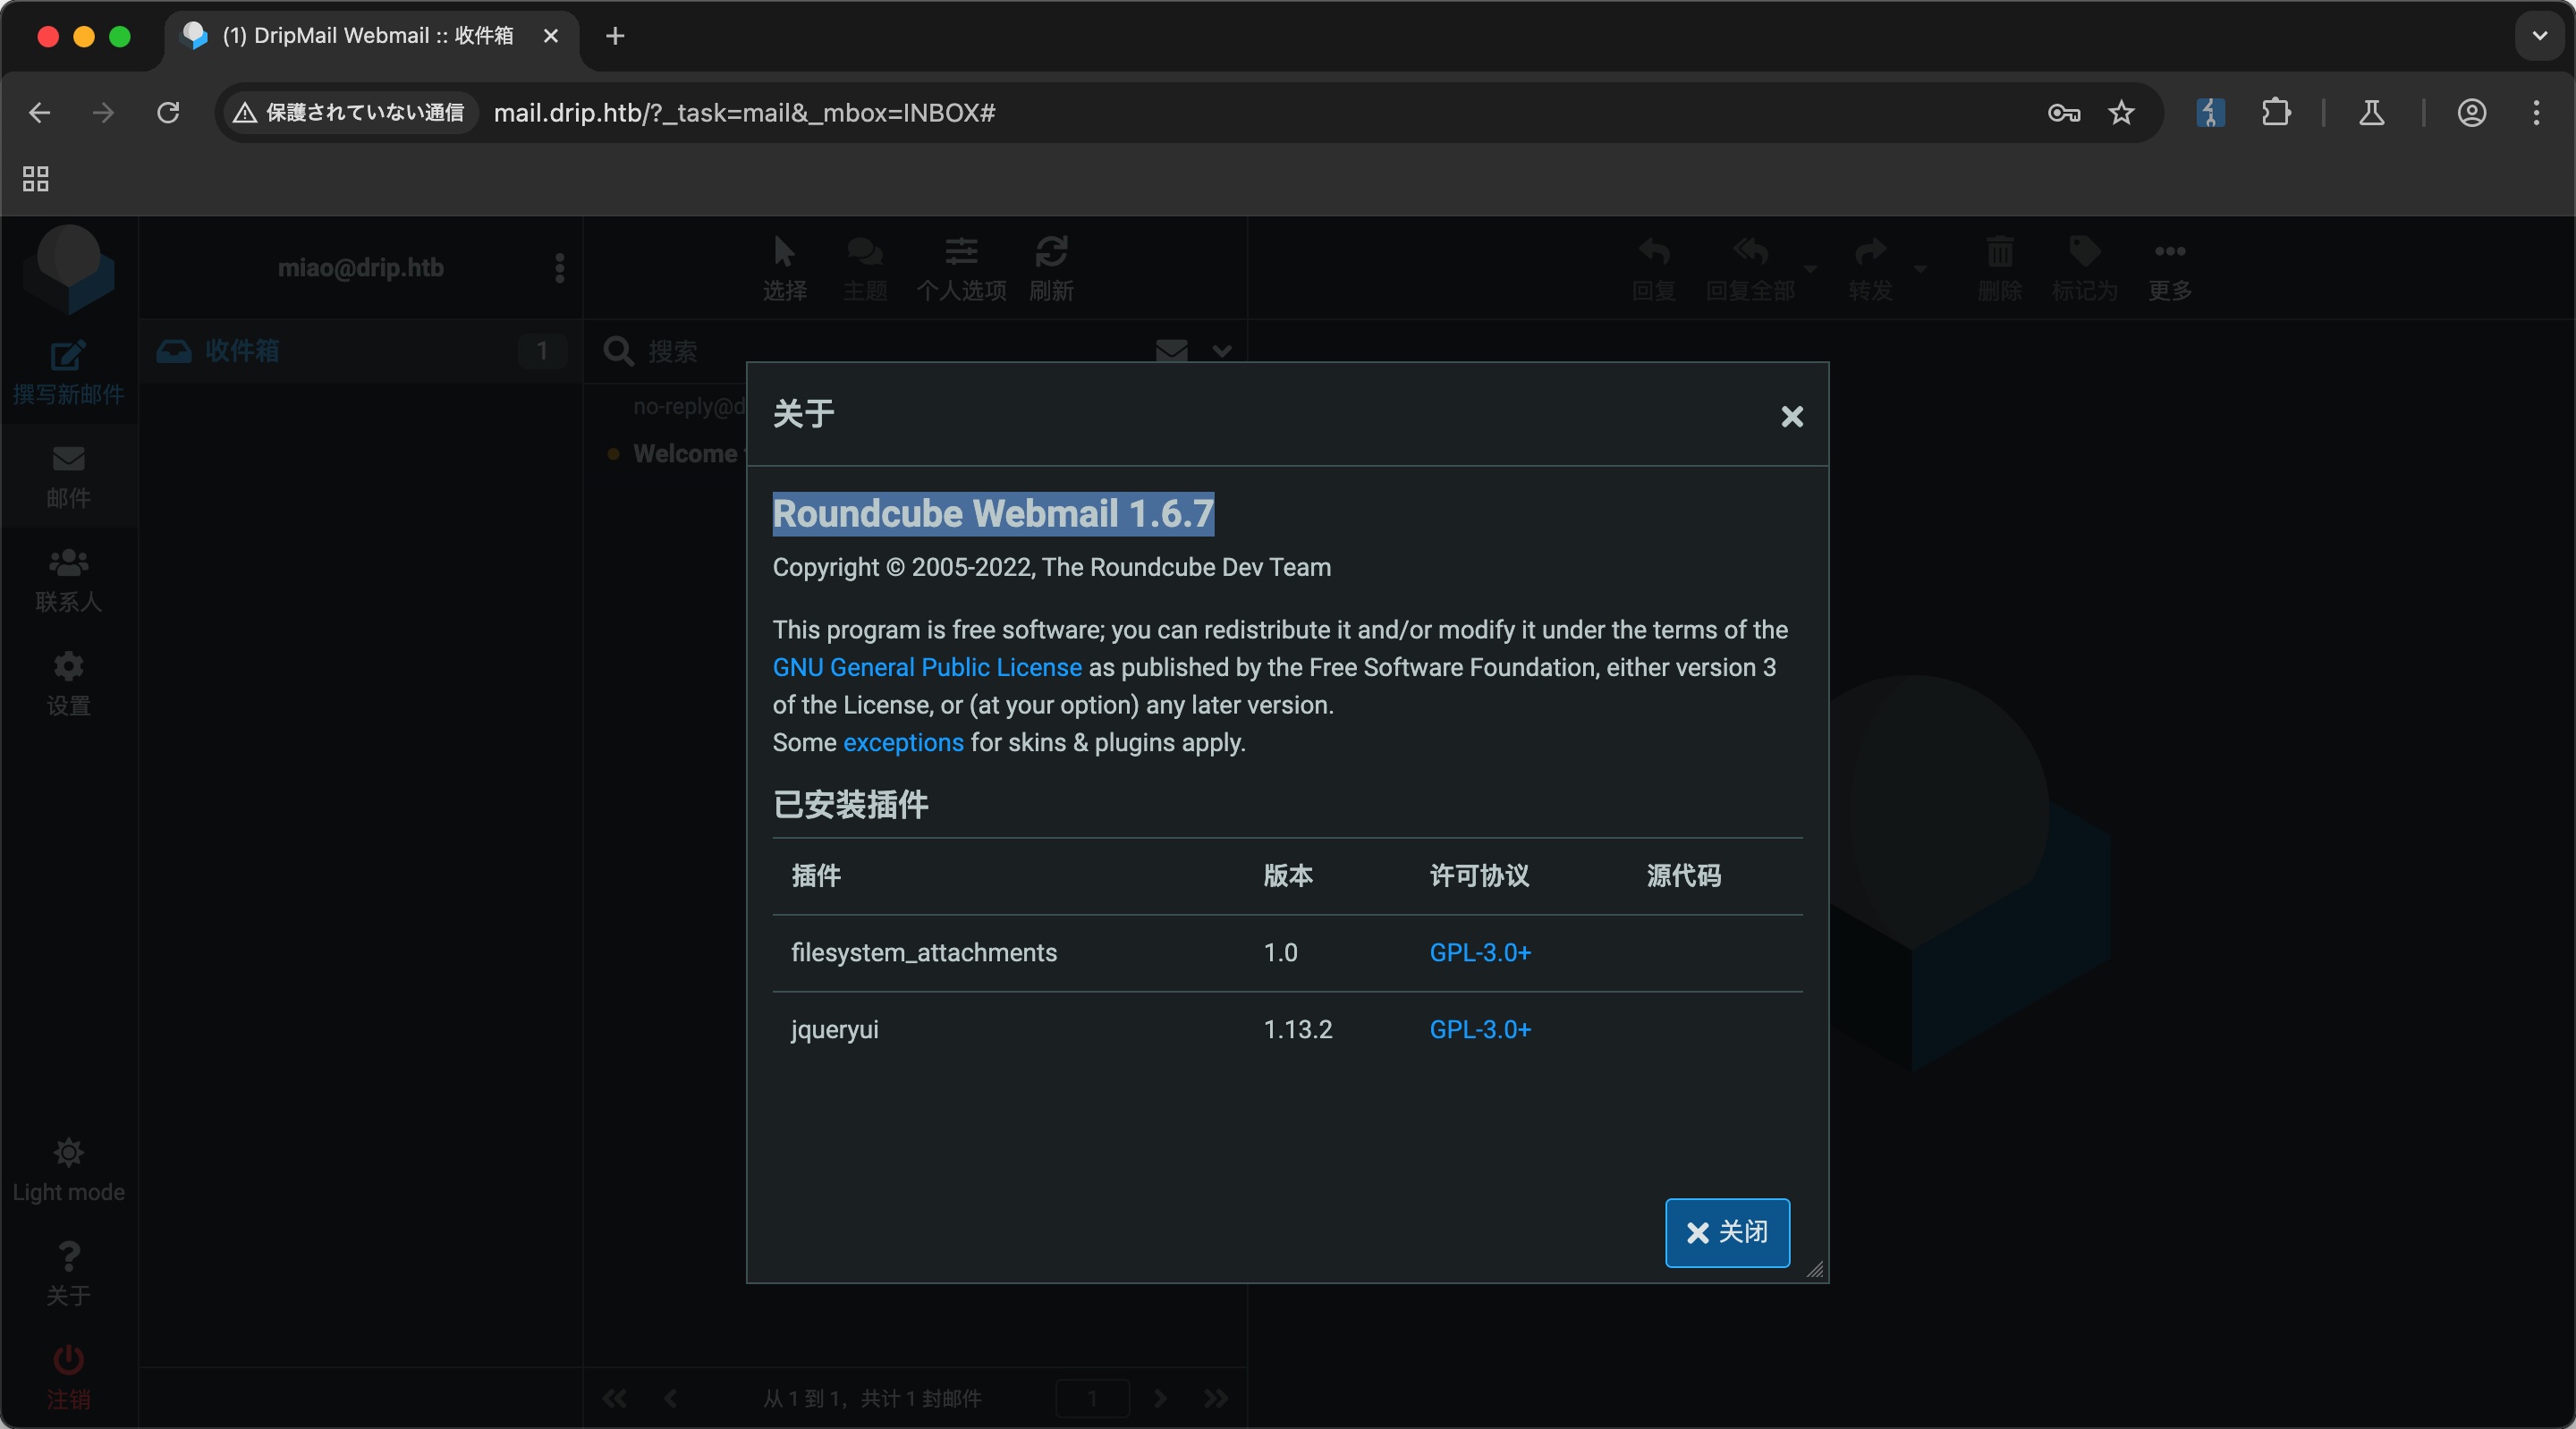2576x1429 pixels.
Task: Close the About dialog with X
Action: [1791, 416]
